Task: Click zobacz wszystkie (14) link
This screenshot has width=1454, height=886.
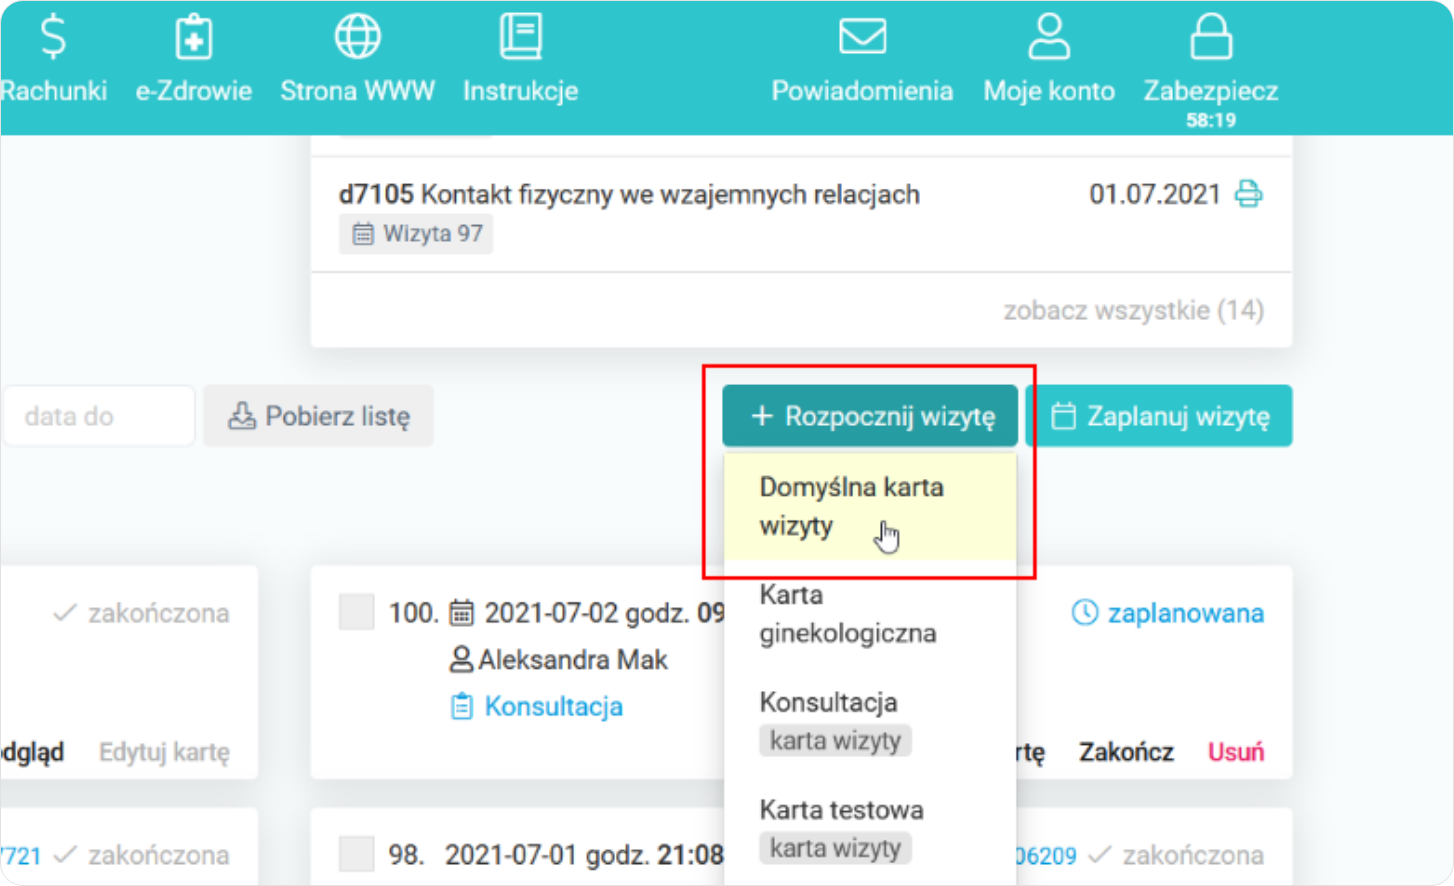Action: point(1133,310)
